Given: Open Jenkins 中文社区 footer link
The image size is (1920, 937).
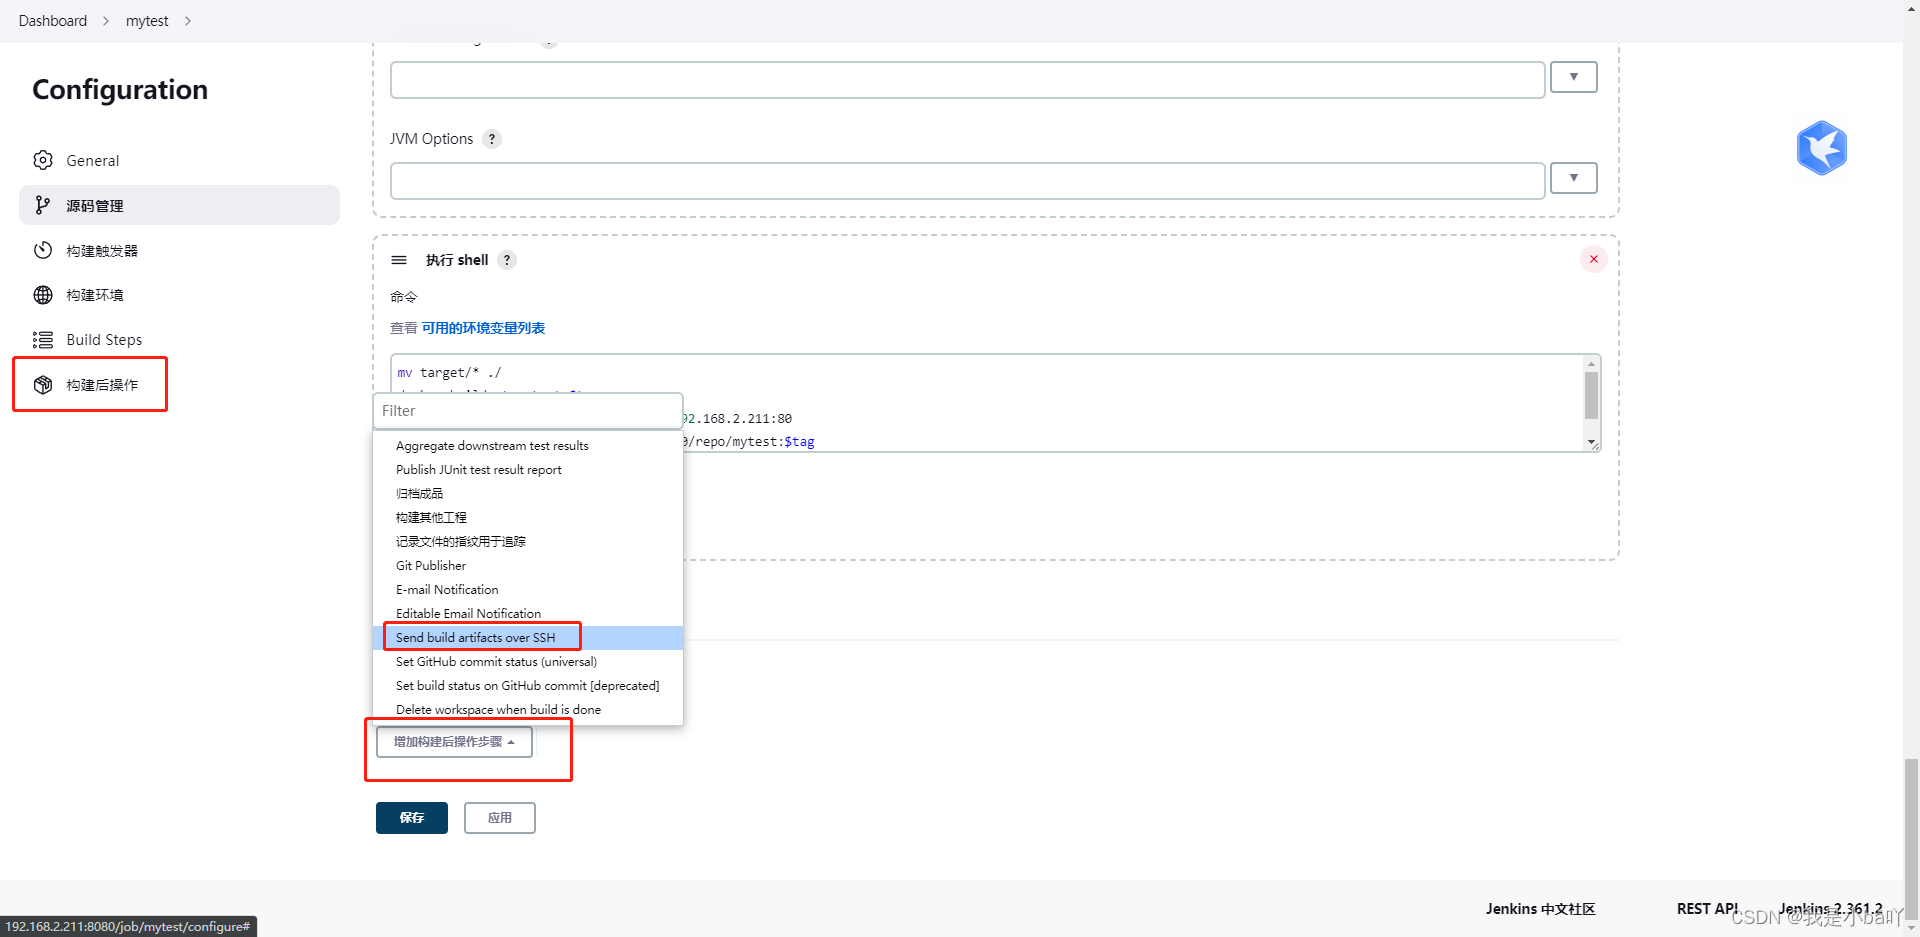Looking at the screenshot, I should tap(1540, 908).
